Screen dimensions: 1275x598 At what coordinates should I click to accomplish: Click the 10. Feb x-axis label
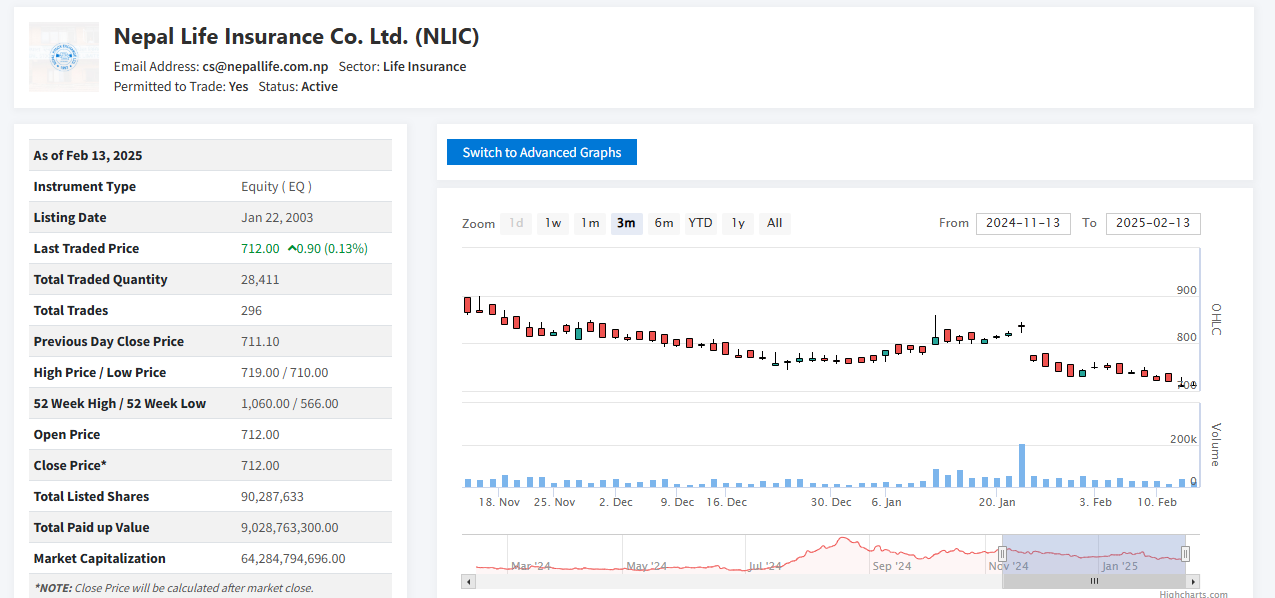[x=1157, y=502]
